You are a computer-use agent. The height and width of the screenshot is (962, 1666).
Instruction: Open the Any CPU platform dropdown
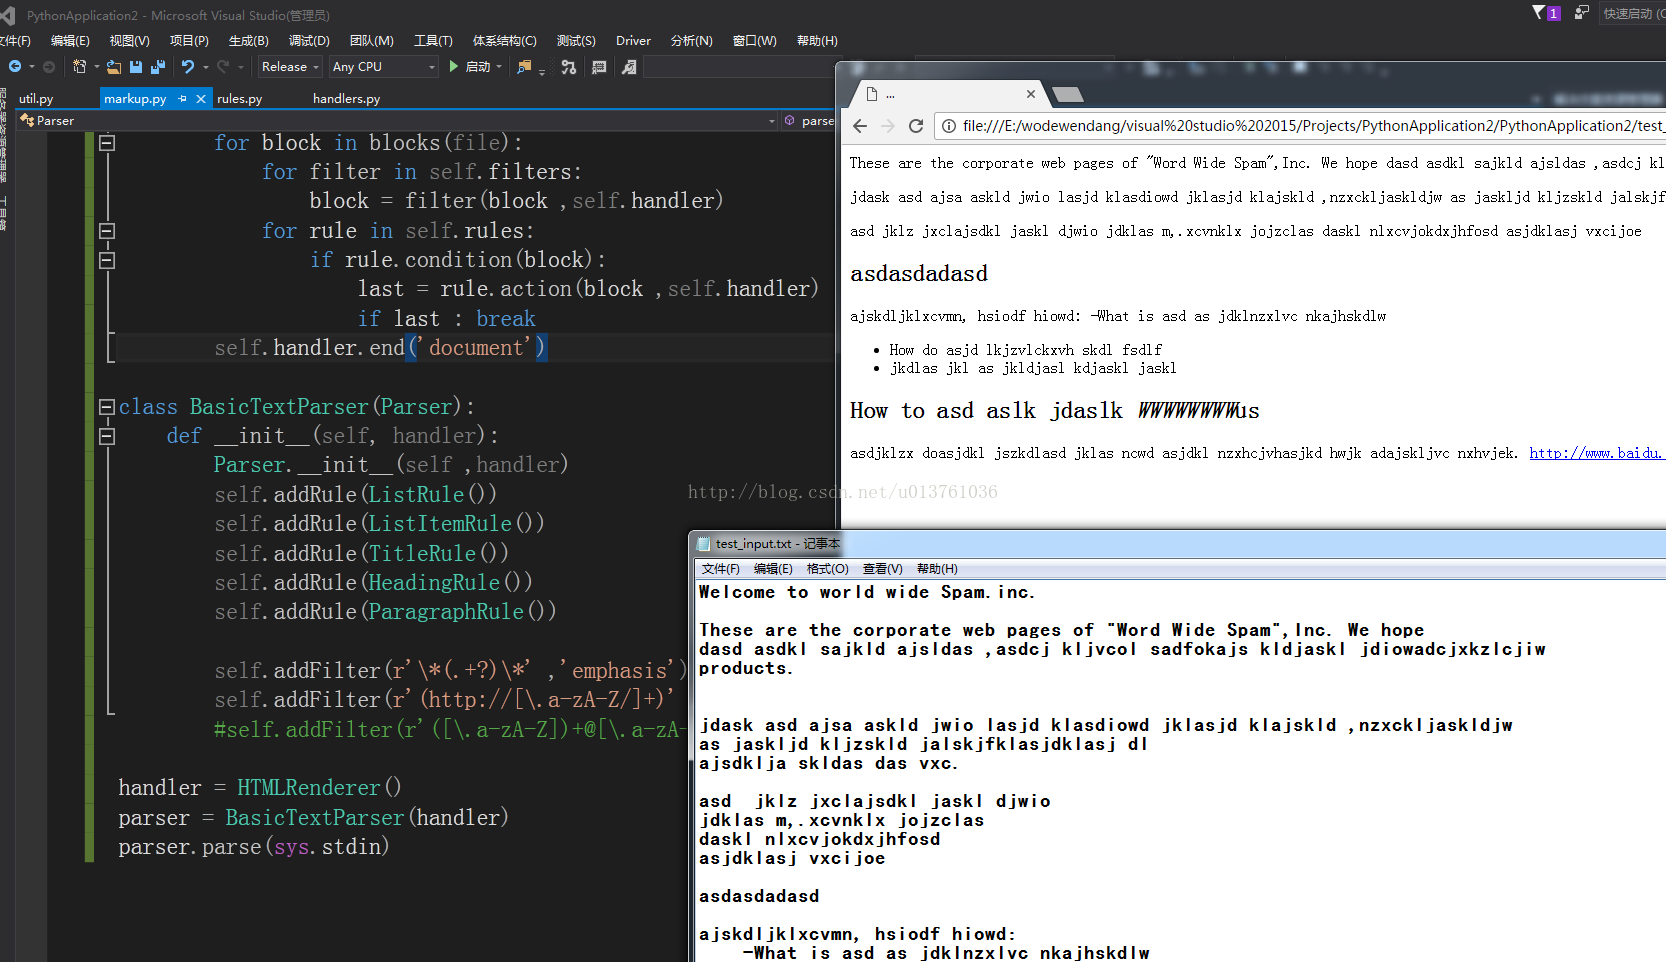[384, 67]
